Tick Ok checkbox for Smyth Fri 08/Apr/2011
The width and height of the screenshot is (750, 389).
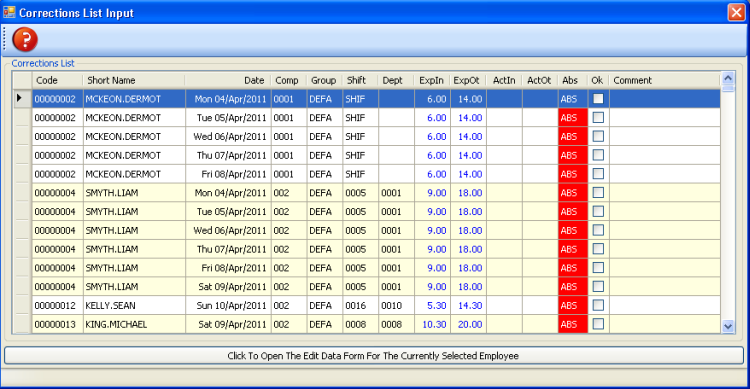(x=598, y=267)
